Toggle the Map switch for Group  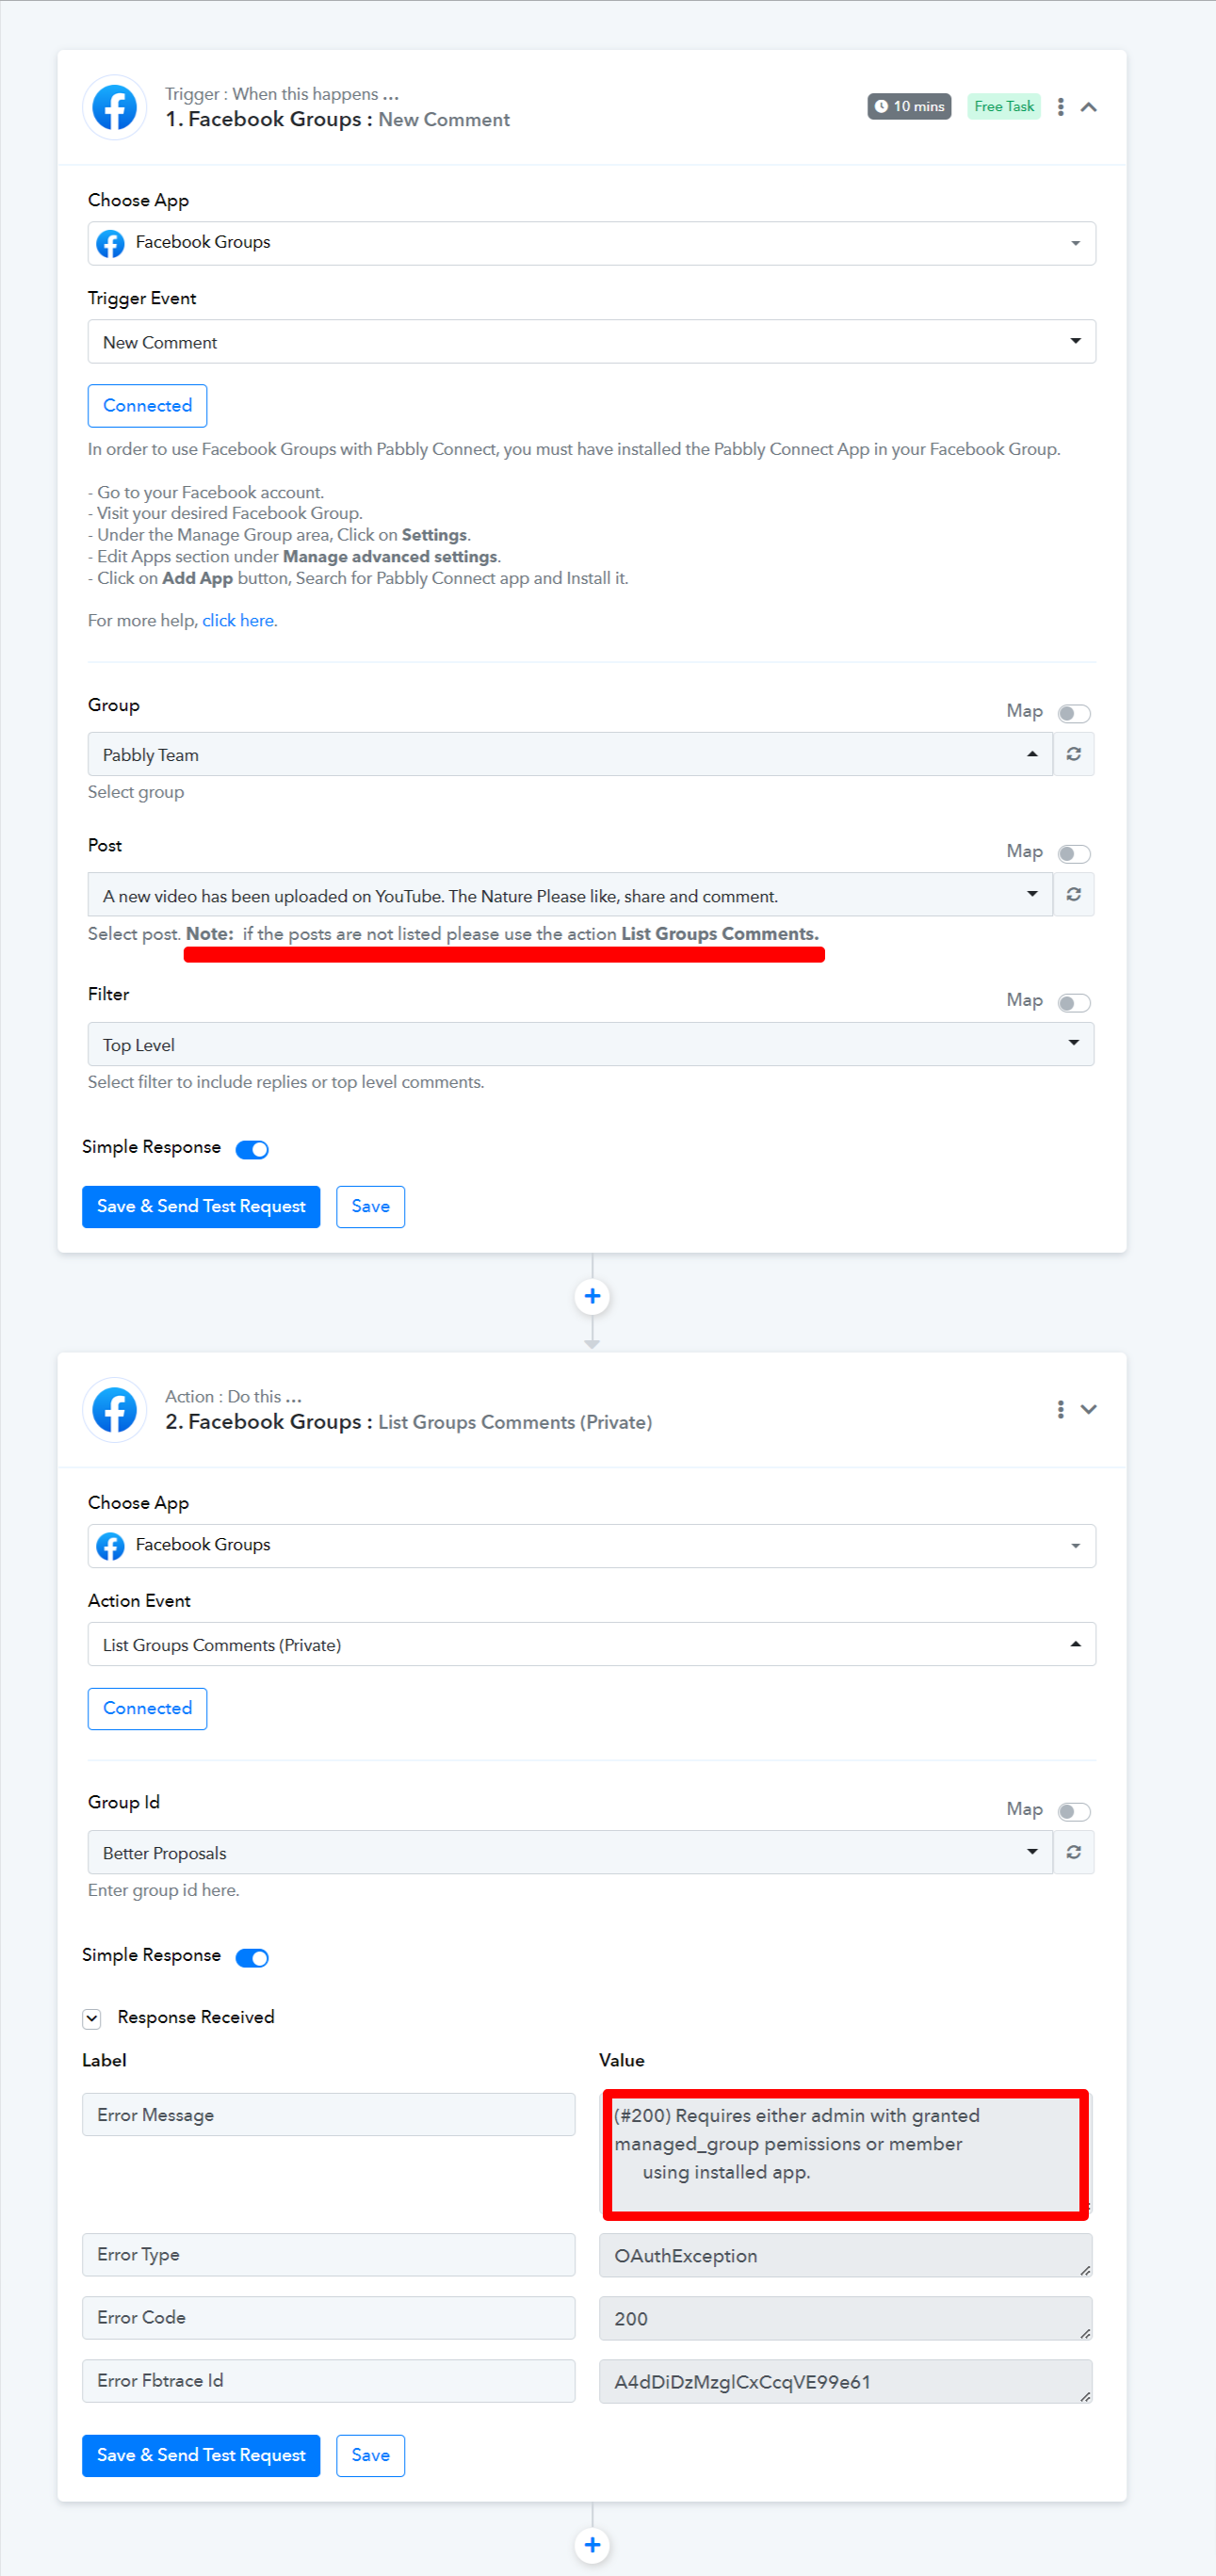coord(1074,713)
